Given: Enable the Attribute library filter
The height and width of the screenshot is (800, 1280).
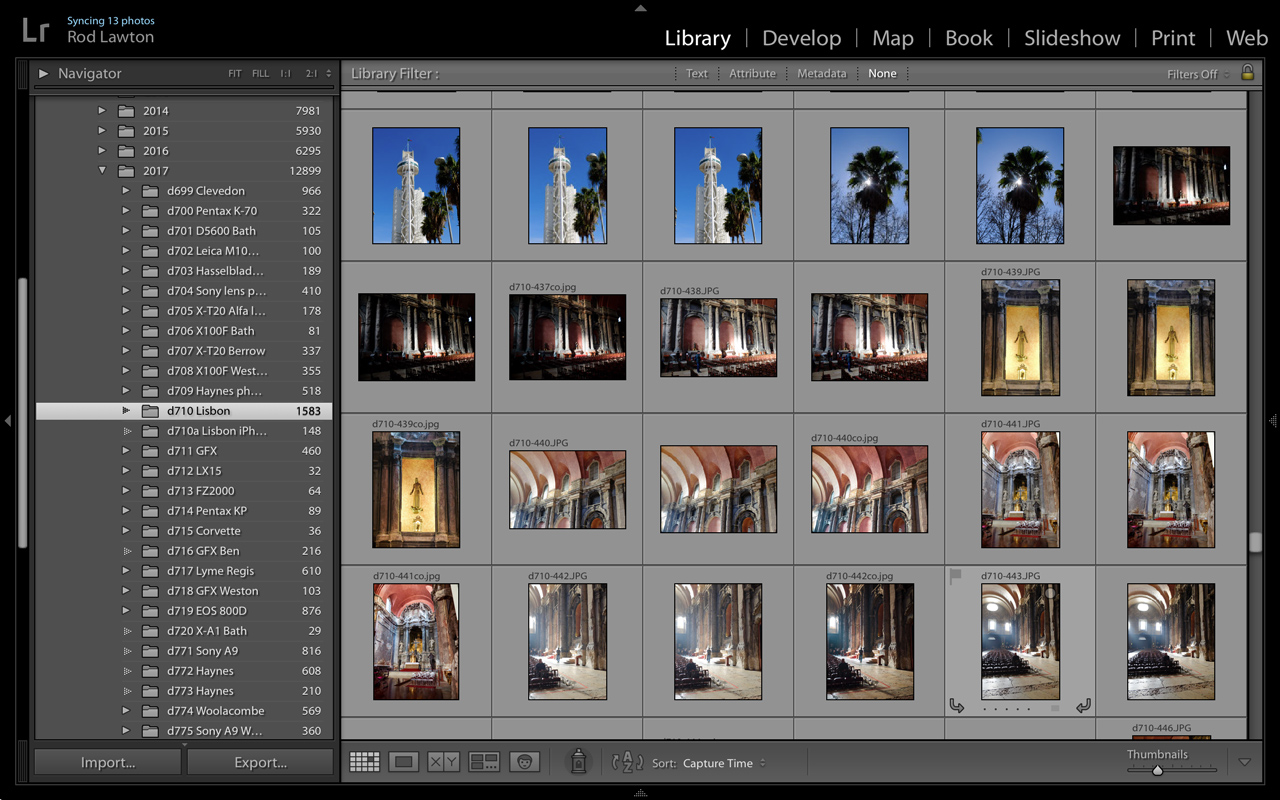Looking at the screenshot, I should point(752,74).
